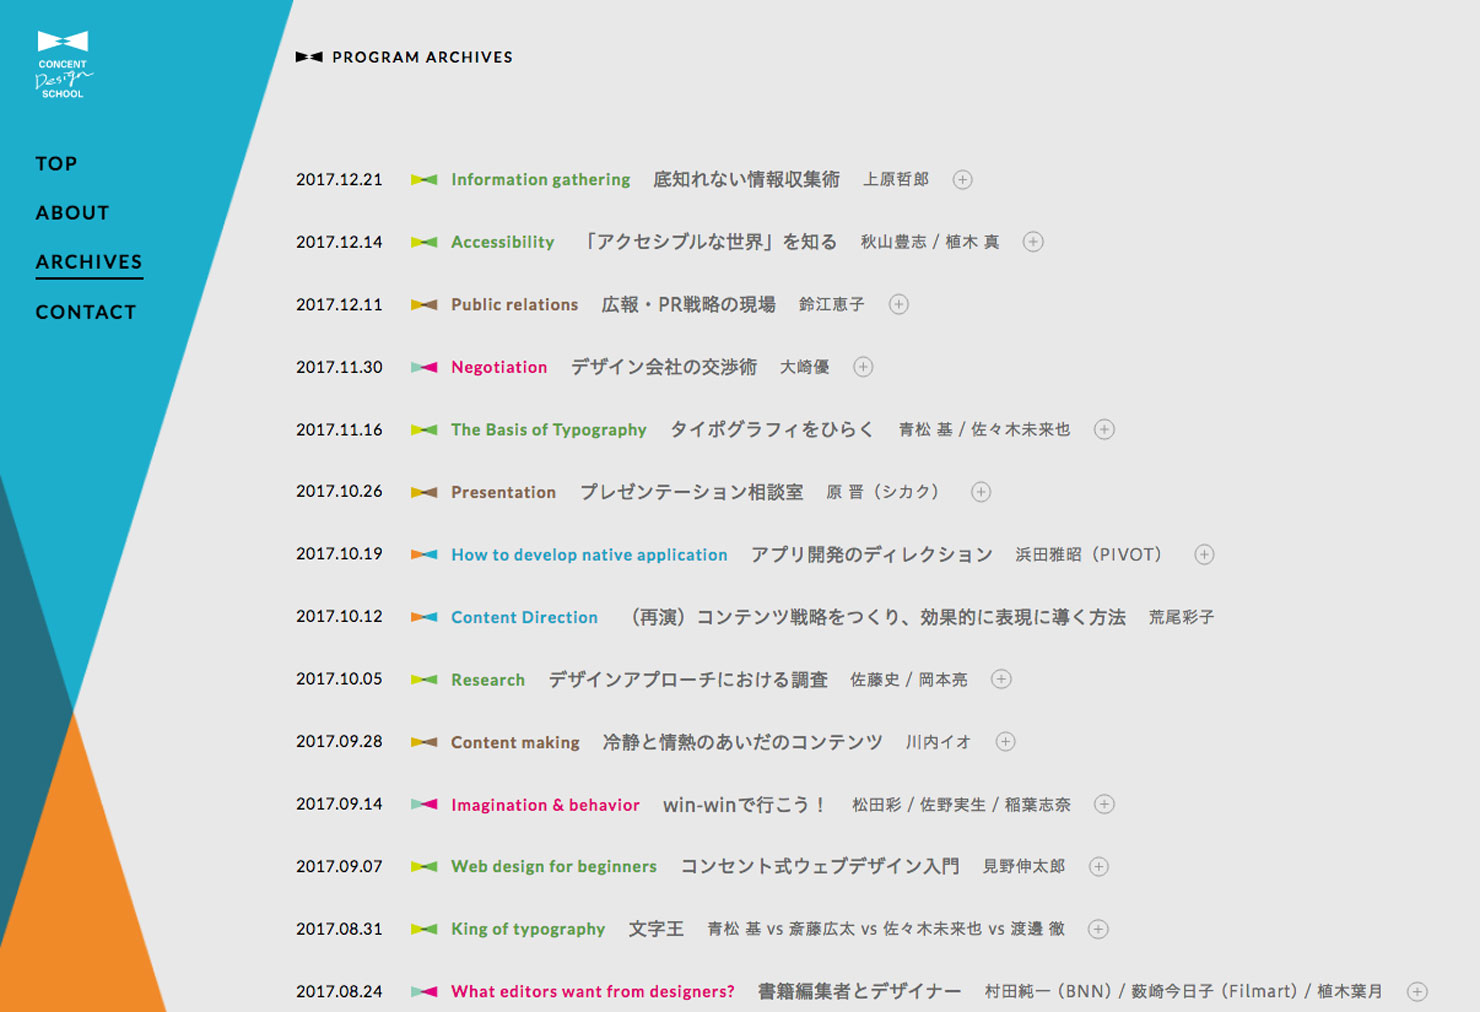Expand the Information gathering entry plus icon
Screen dimensions: 1480x1012
coord(962,180)
